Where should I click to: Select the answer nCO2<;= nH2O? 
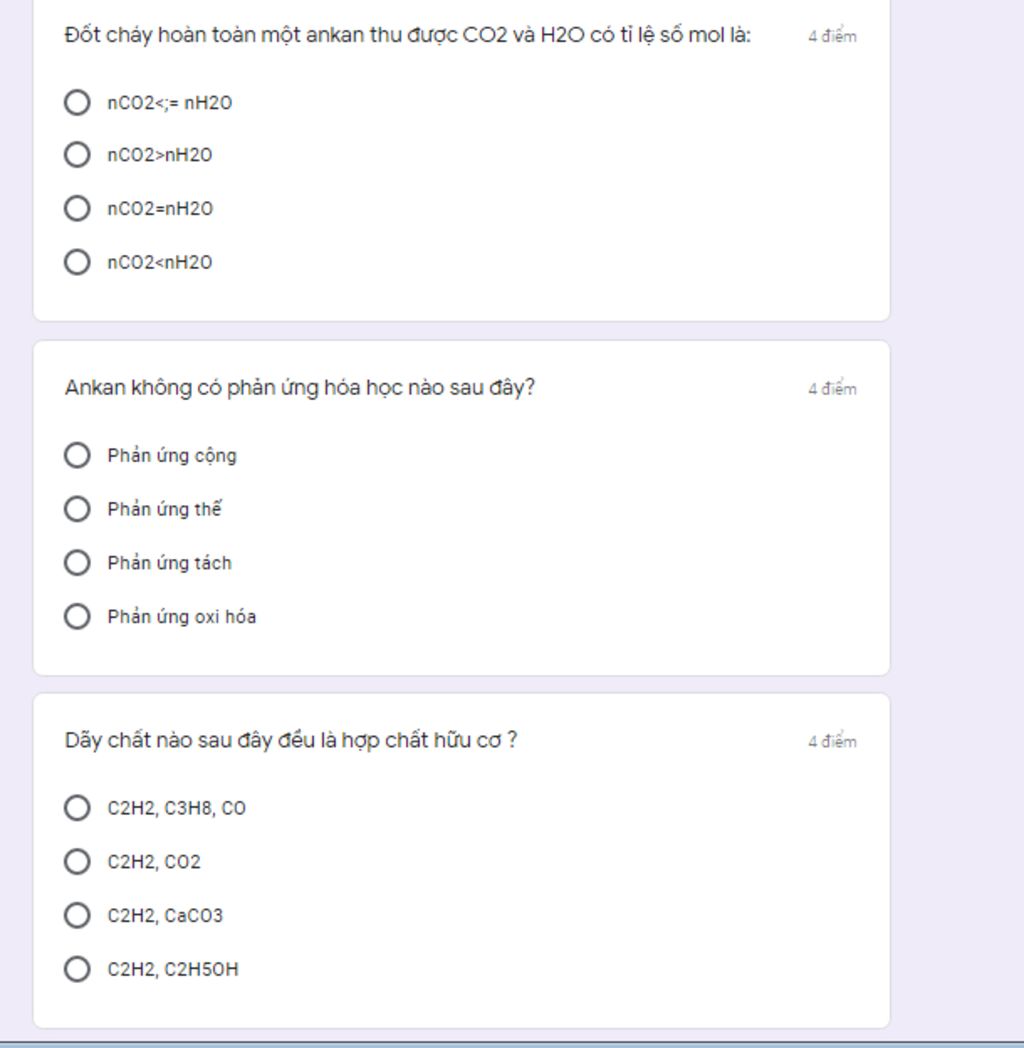click(x=78, y=102)
